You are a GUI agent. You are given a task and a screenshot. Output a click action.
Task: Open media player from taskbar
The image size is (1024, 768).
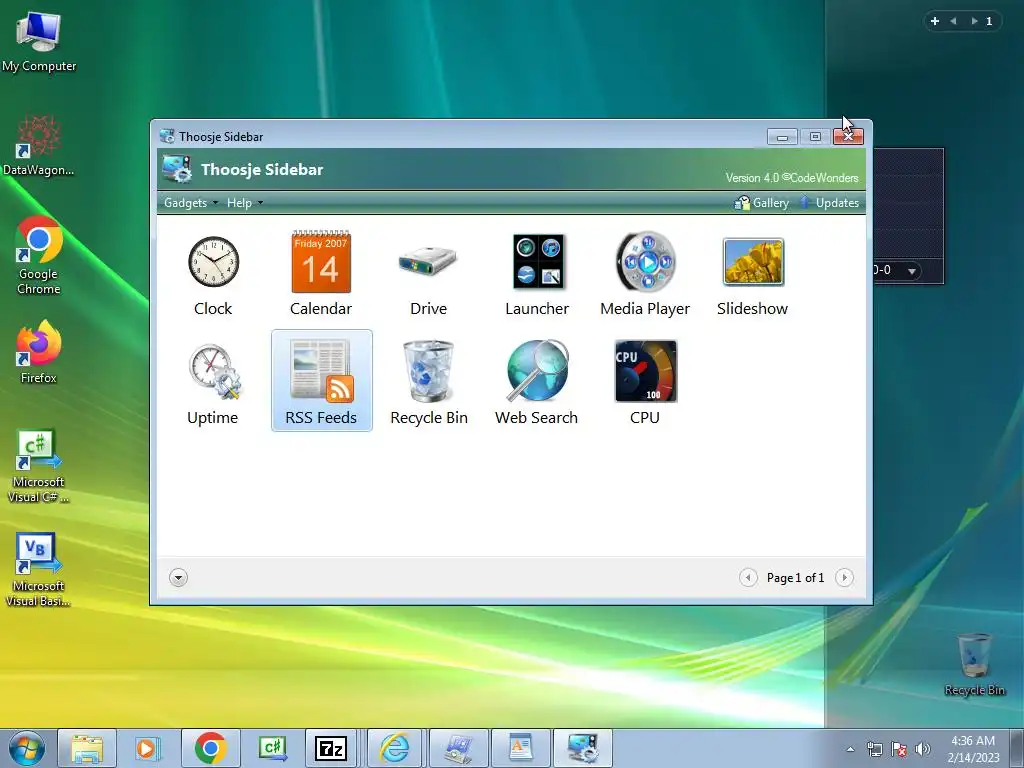[148, 748]
